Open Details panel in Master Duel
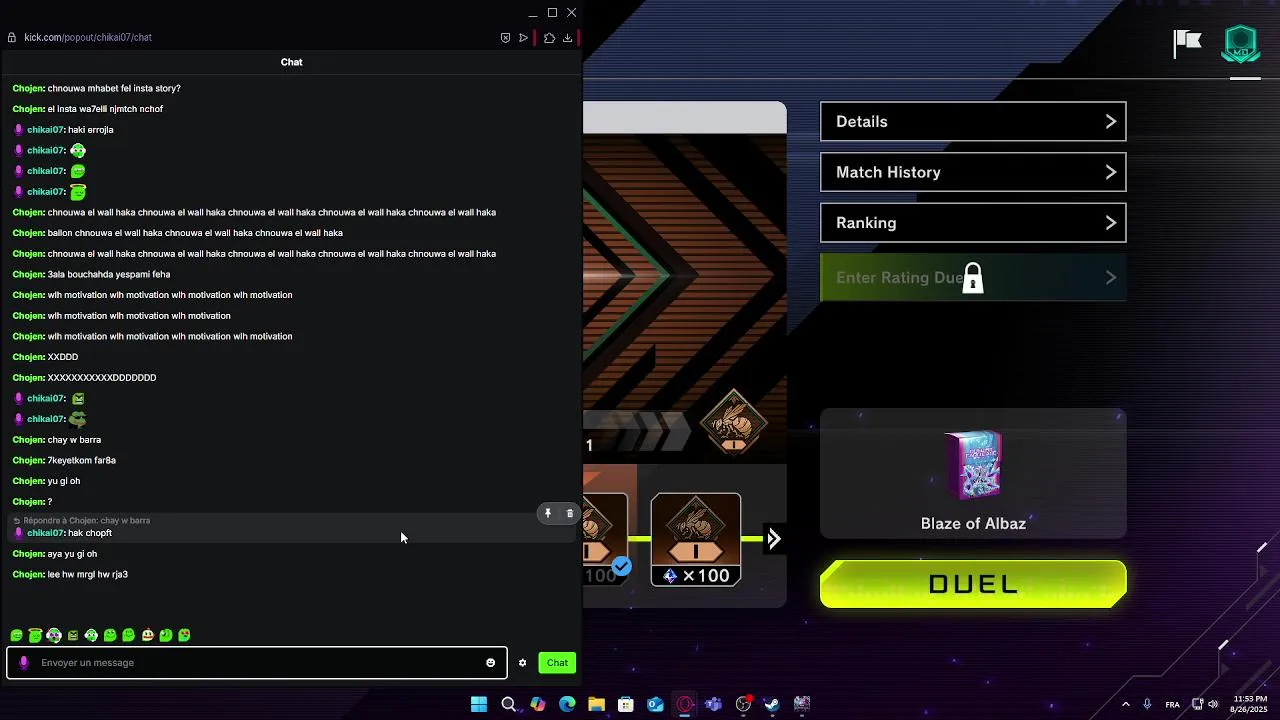 coord(973,121)
